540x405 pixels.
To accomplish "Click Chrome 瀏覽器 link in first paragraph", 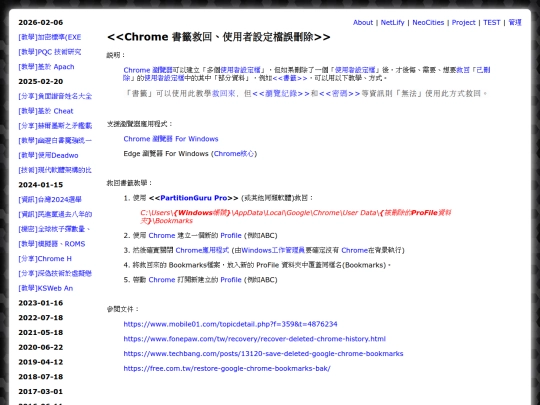I will pos(148,70).
